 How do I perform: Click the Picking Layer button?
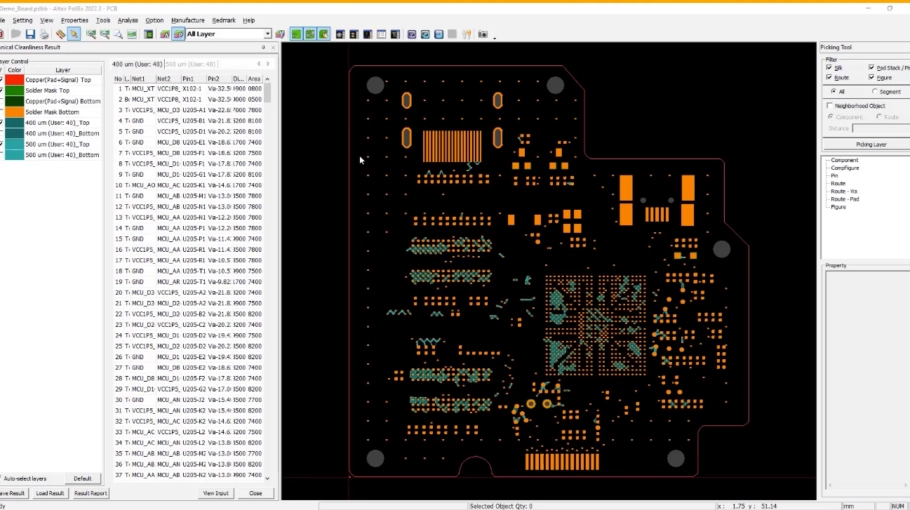tap(871, 144)
